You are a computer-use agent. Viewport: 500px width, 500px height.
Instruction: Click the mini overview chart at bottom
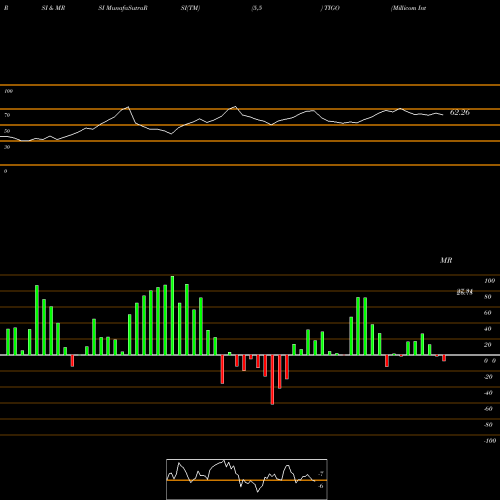click(x=247, y=479)
